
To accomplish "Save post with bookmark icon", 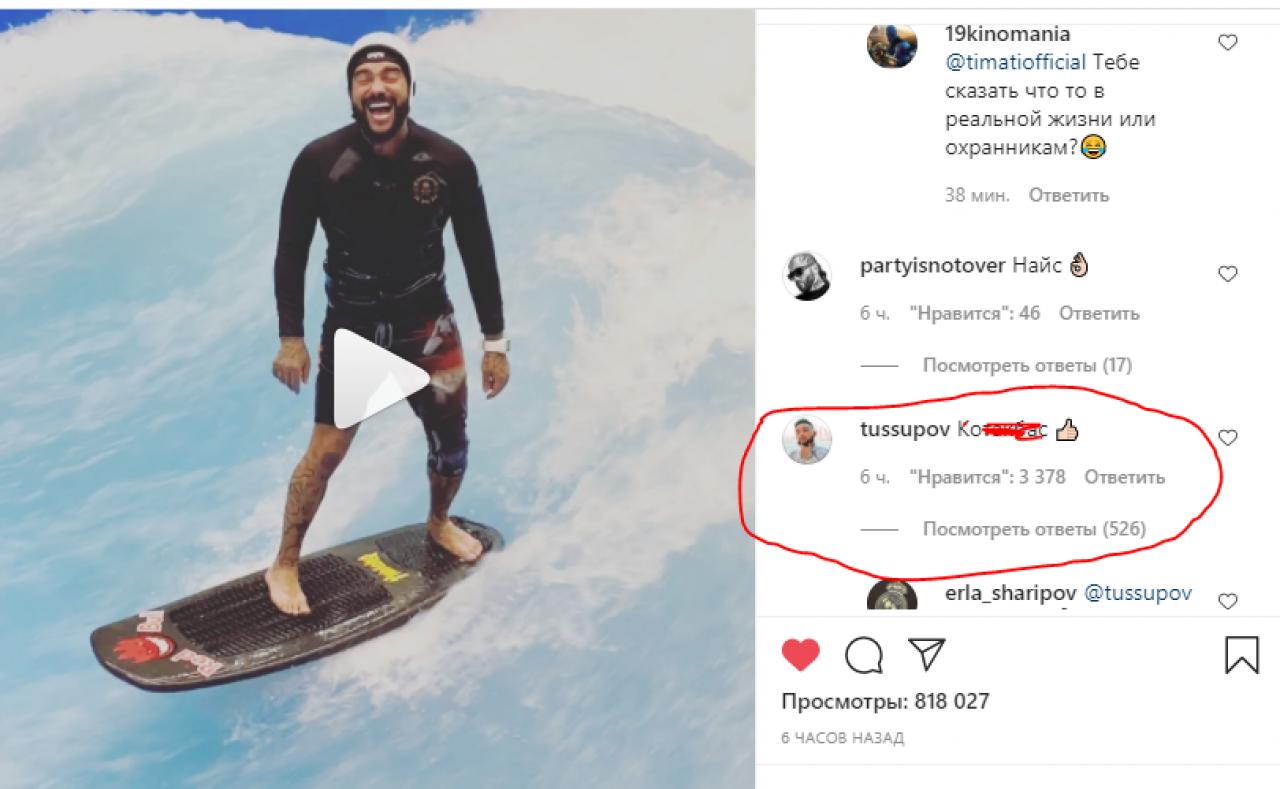I will 1241,655.
